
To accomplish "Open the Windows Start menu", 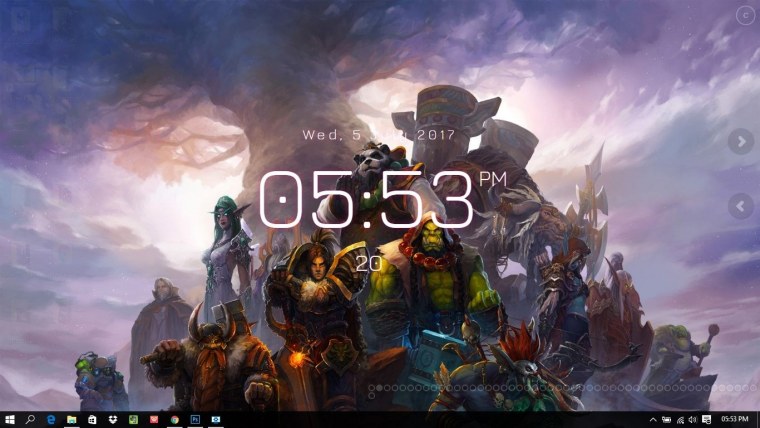I will tap(10, 419).
